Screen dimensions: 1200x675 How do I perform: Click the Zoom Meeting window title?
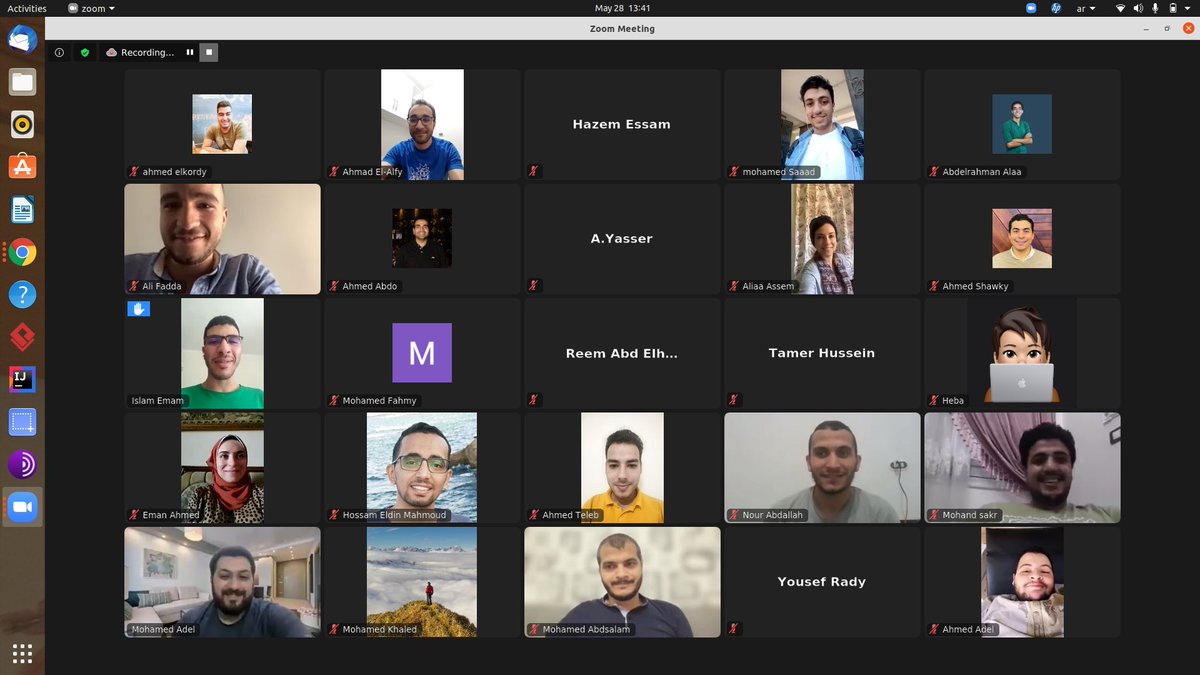622,29
